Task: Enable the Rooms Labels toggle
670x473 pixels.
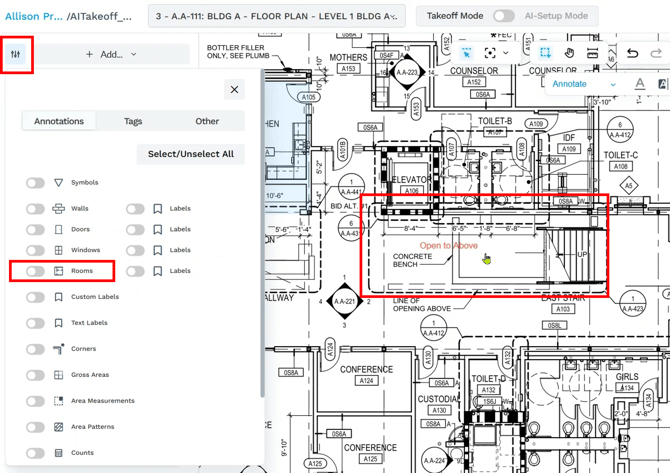Action: [135, 271]
